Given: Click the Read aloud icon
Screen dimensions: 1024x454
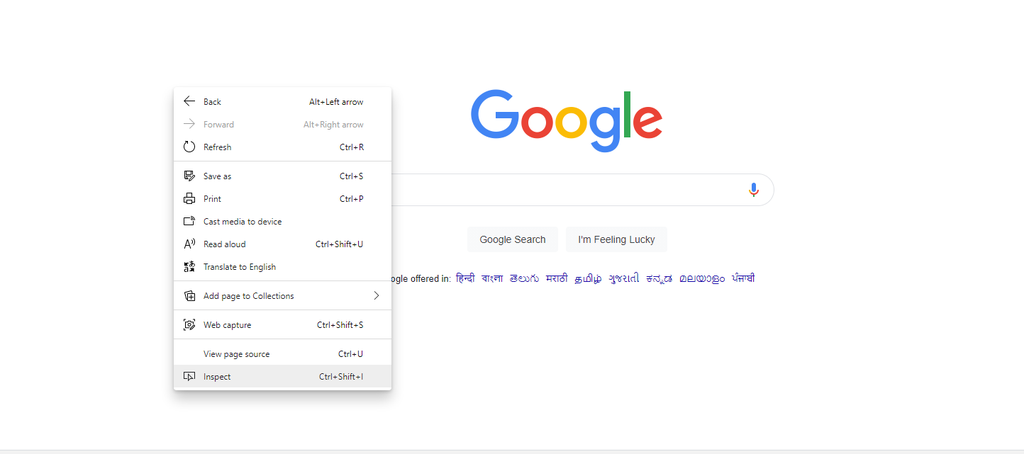Looking at the screenshot, I should (x=189, y=244).
